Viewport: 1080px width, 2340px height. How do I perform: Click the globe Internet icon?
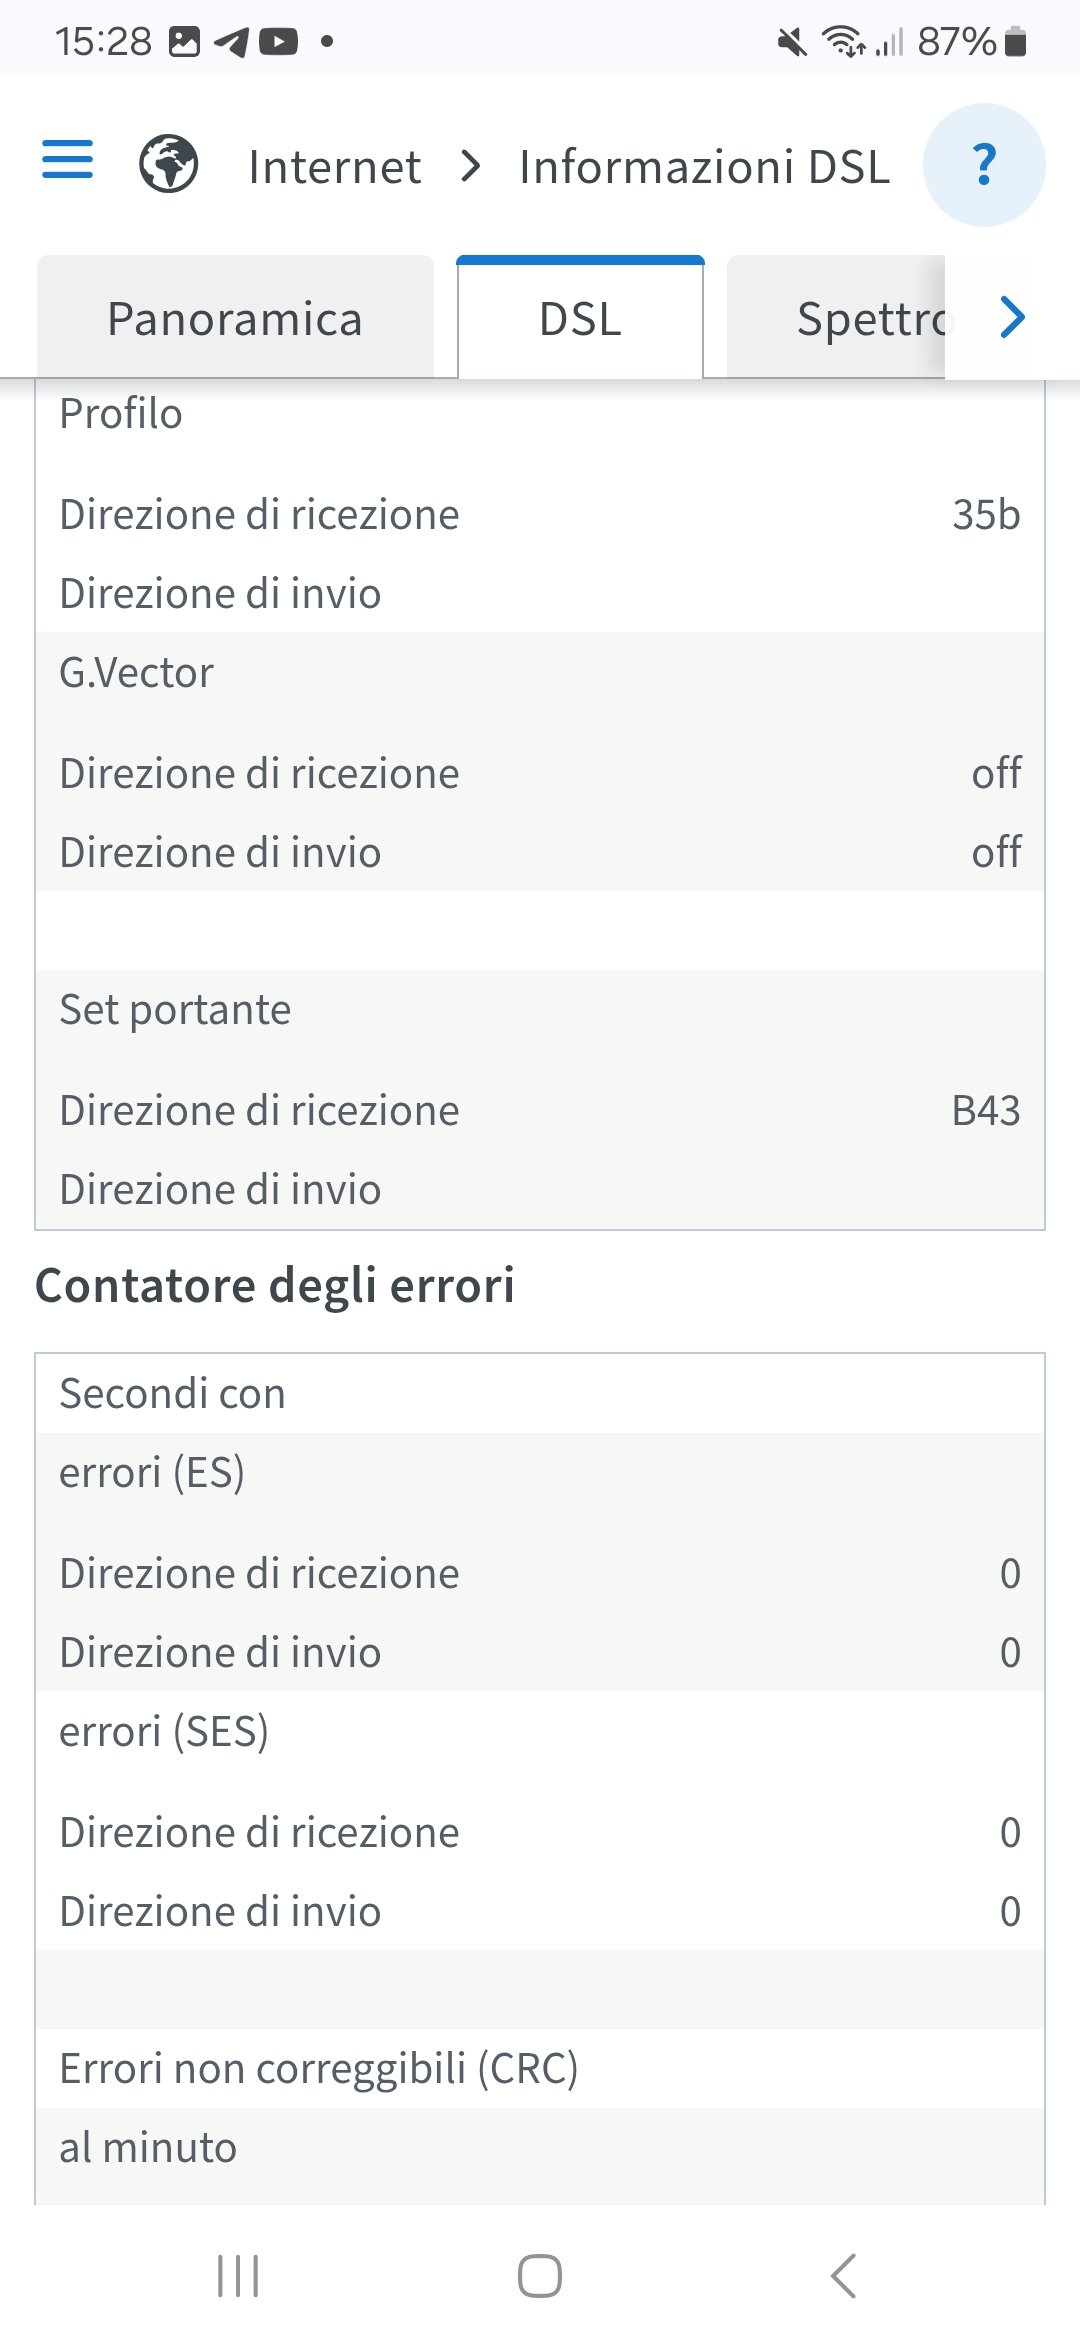(x=168, y=164)
